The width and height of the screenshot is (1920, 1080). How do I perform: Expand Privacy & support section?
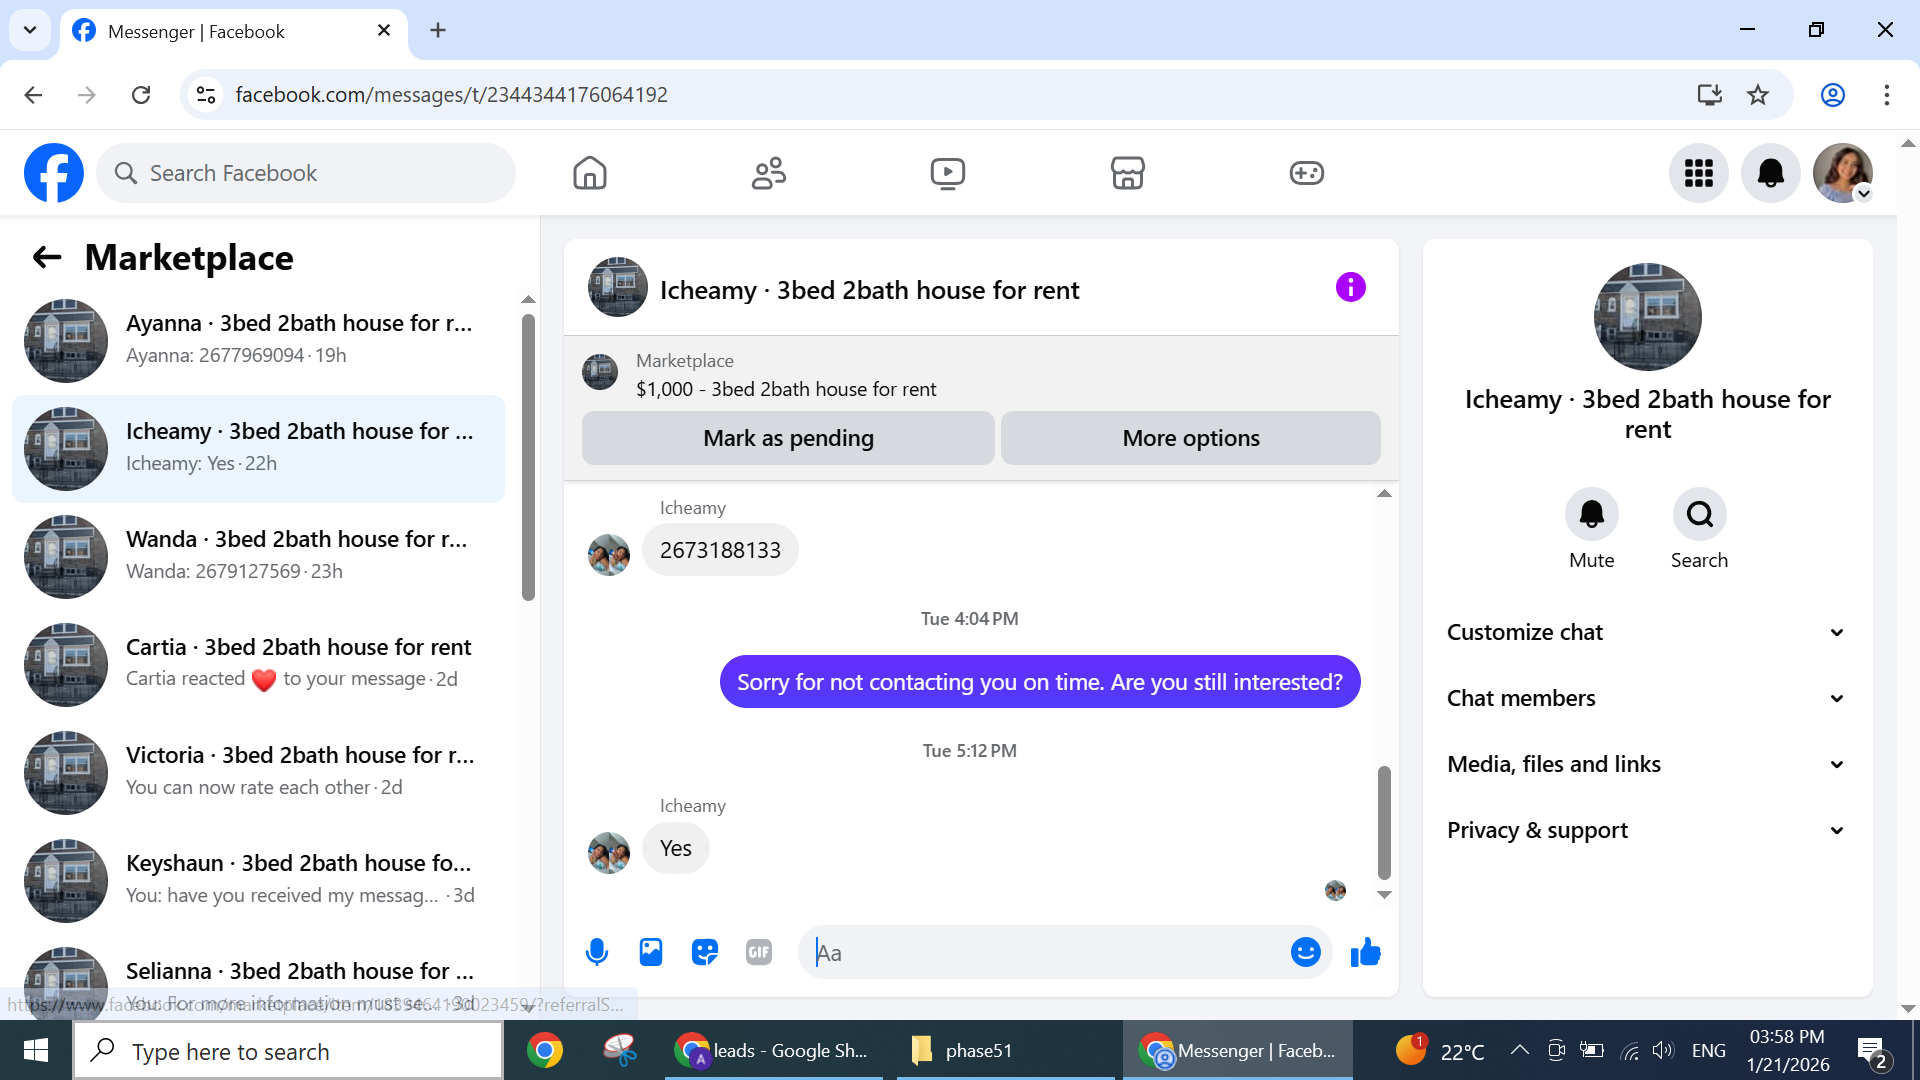[x=1647, y=830]
